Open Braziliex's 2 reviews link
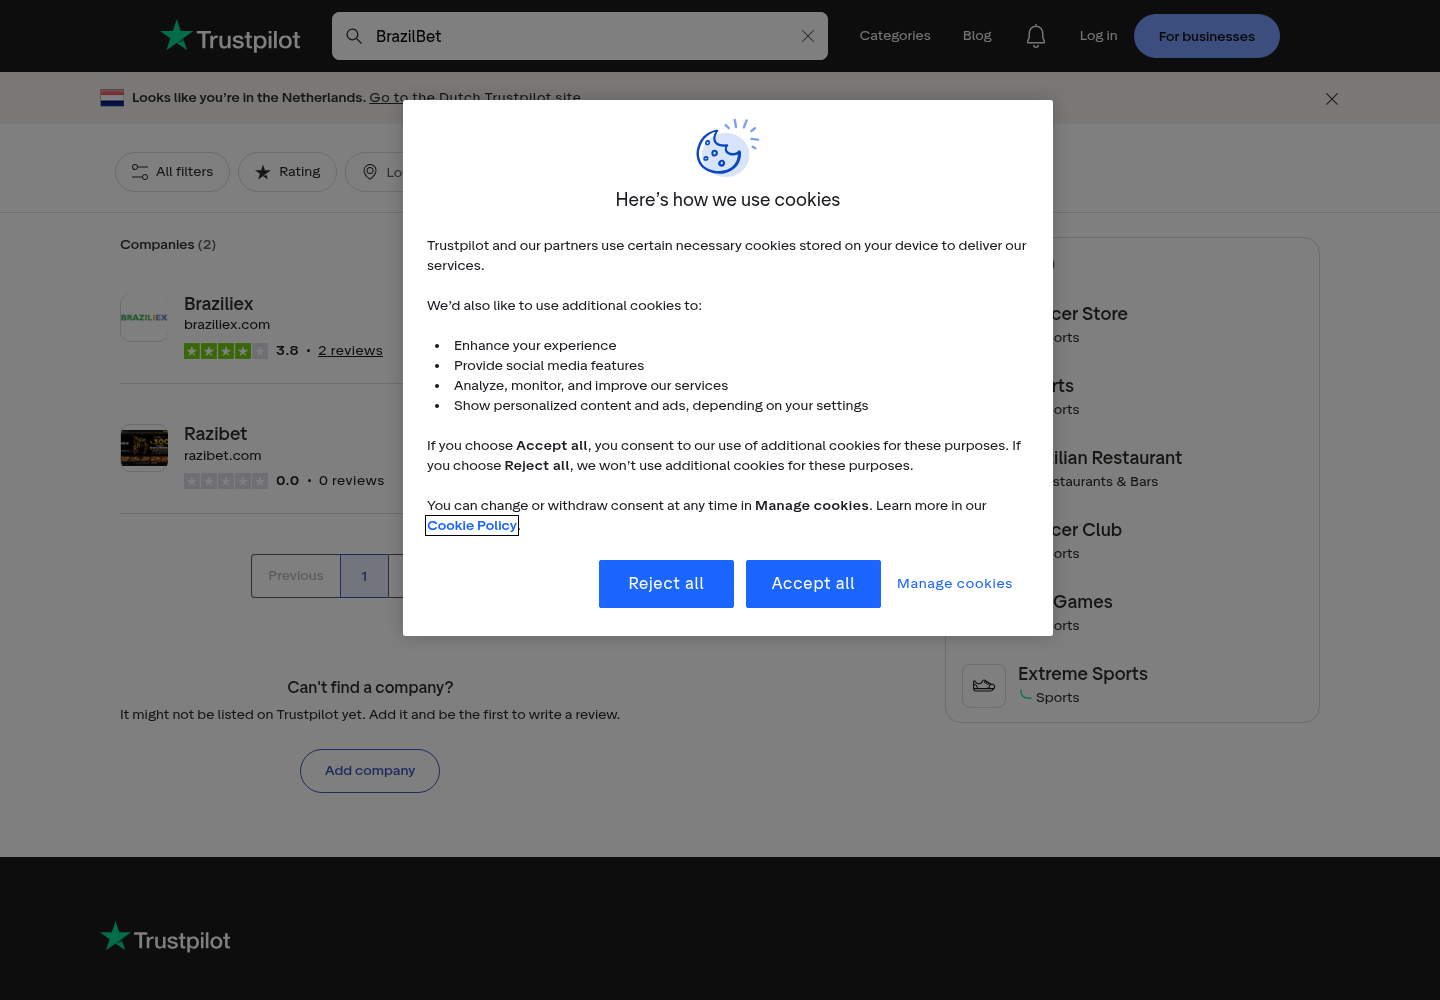The width and height of the screenshot is (1440, 1000). click(x=350, y=351)
